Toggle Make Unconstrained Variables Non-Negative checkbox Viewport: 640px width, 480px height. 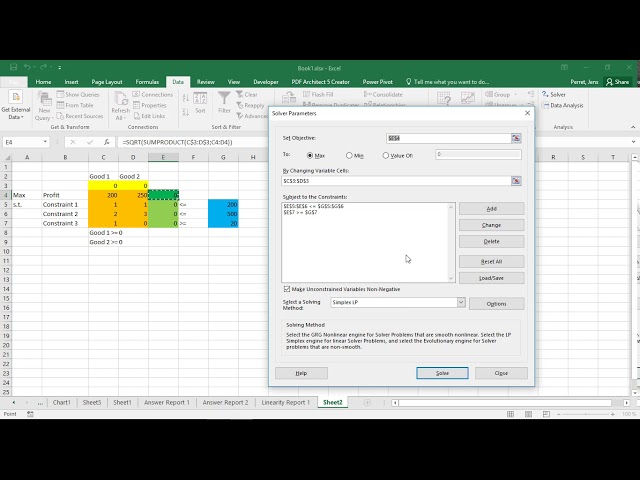[287, 289]
